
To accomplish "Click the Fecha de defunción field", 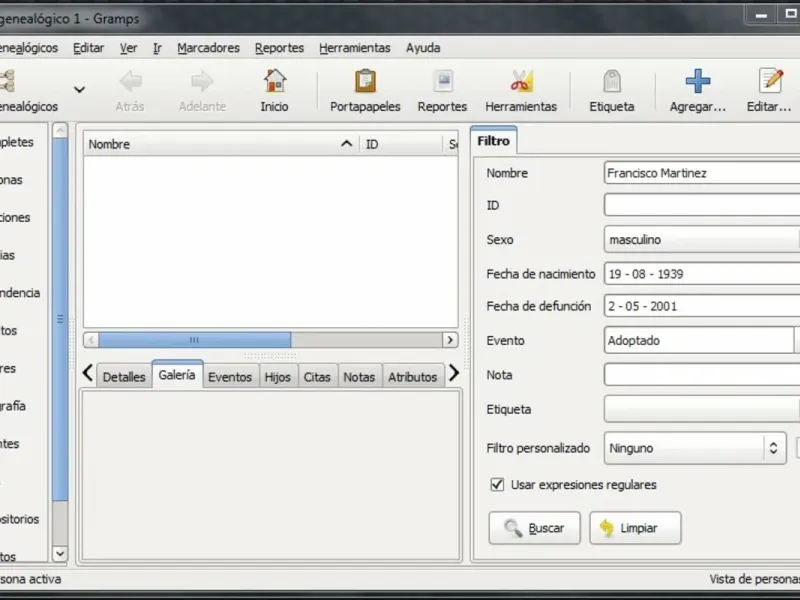I will pos(702,306).
